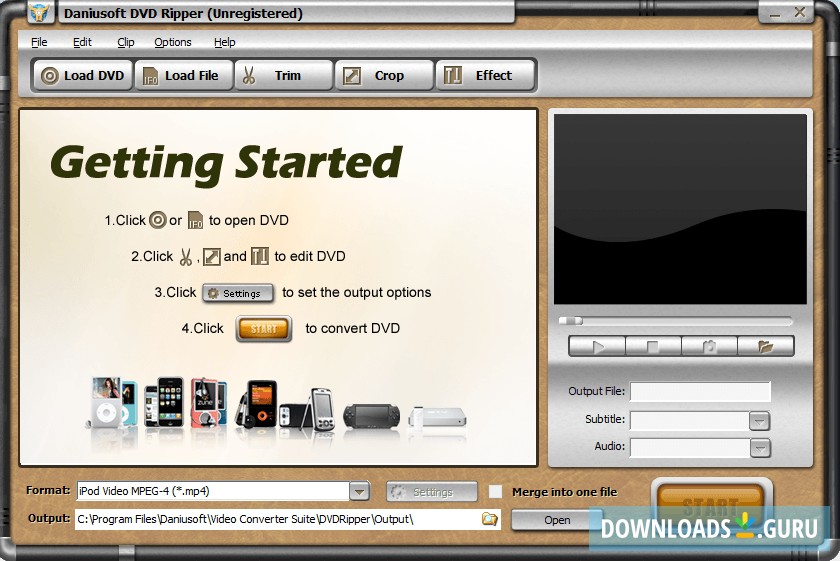
Task: Open the Effect tool
Action: point(485,76)
